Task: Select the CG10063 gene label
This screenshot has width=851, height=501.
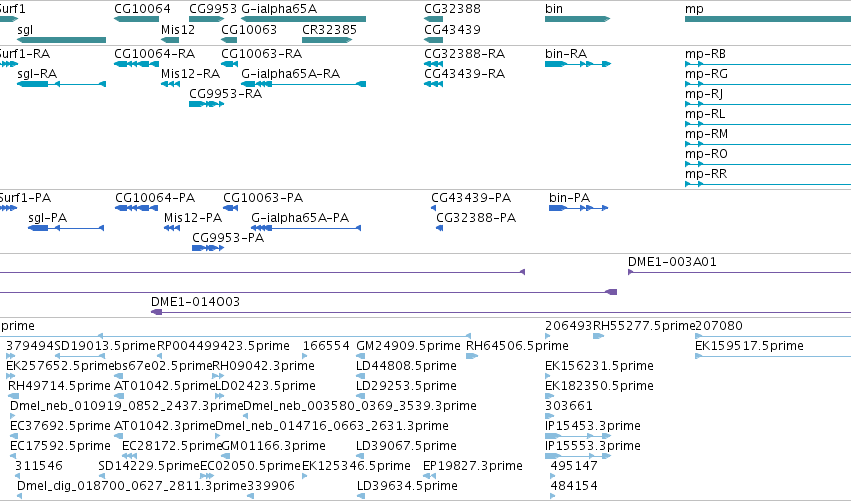Action: click(249, 29)
